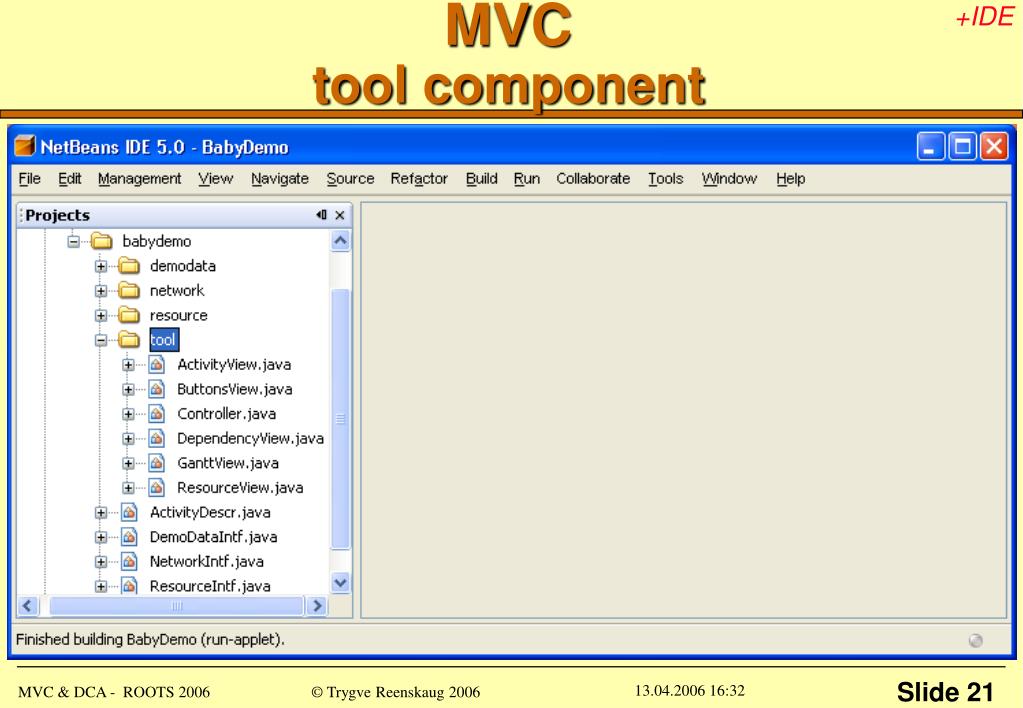1023x708 pixels.
Task: Click the network folder icon
Action: click(129, 290)
